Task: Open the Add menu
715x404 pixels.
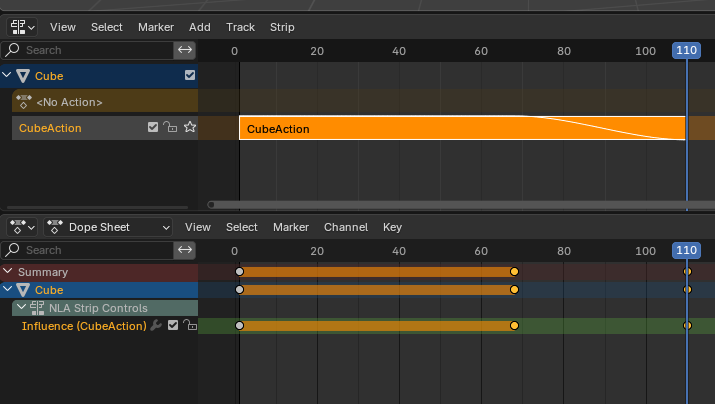Action: (200, 27)
